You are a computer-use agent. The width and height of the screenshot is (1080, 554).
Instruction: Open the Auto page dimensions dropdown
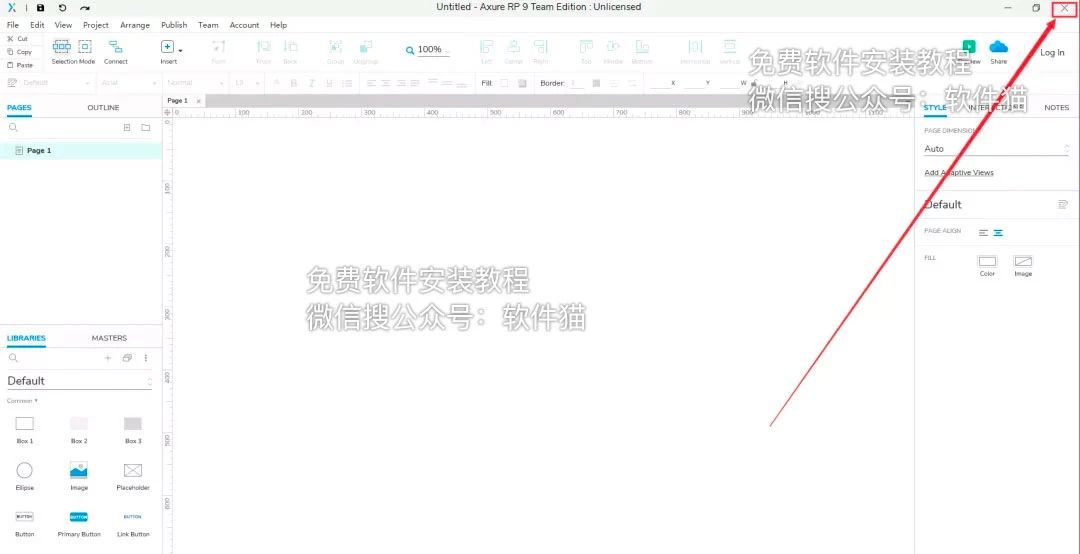(997, 149)
